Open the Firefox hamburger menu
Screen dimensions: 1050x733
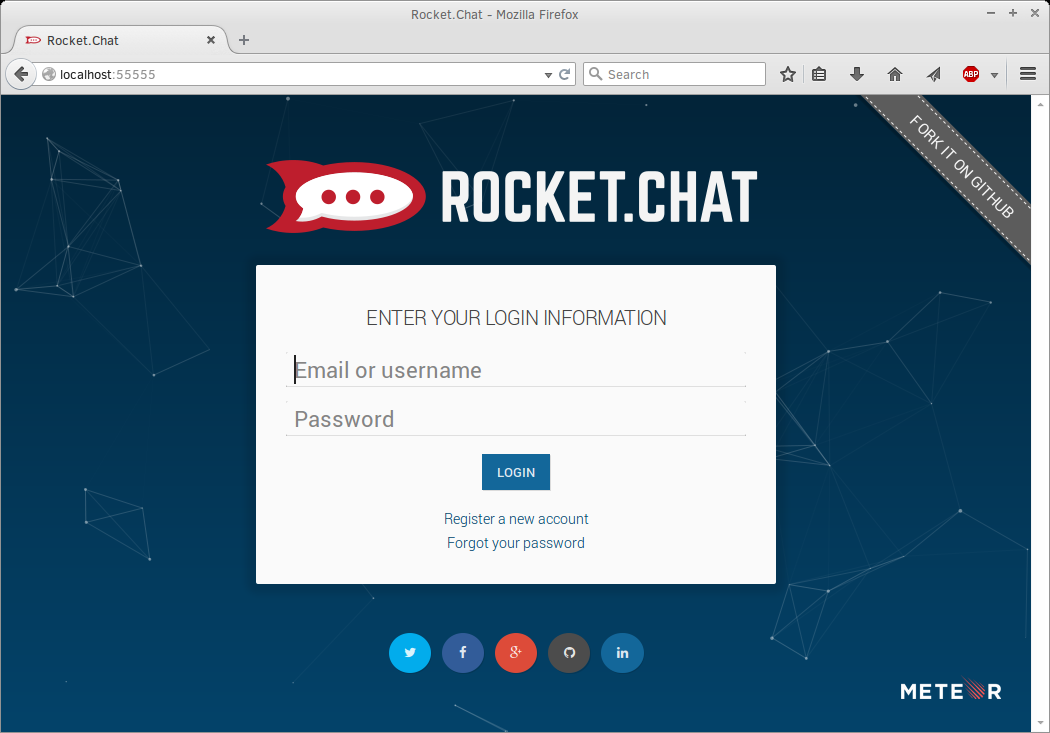pos(1028,74)
